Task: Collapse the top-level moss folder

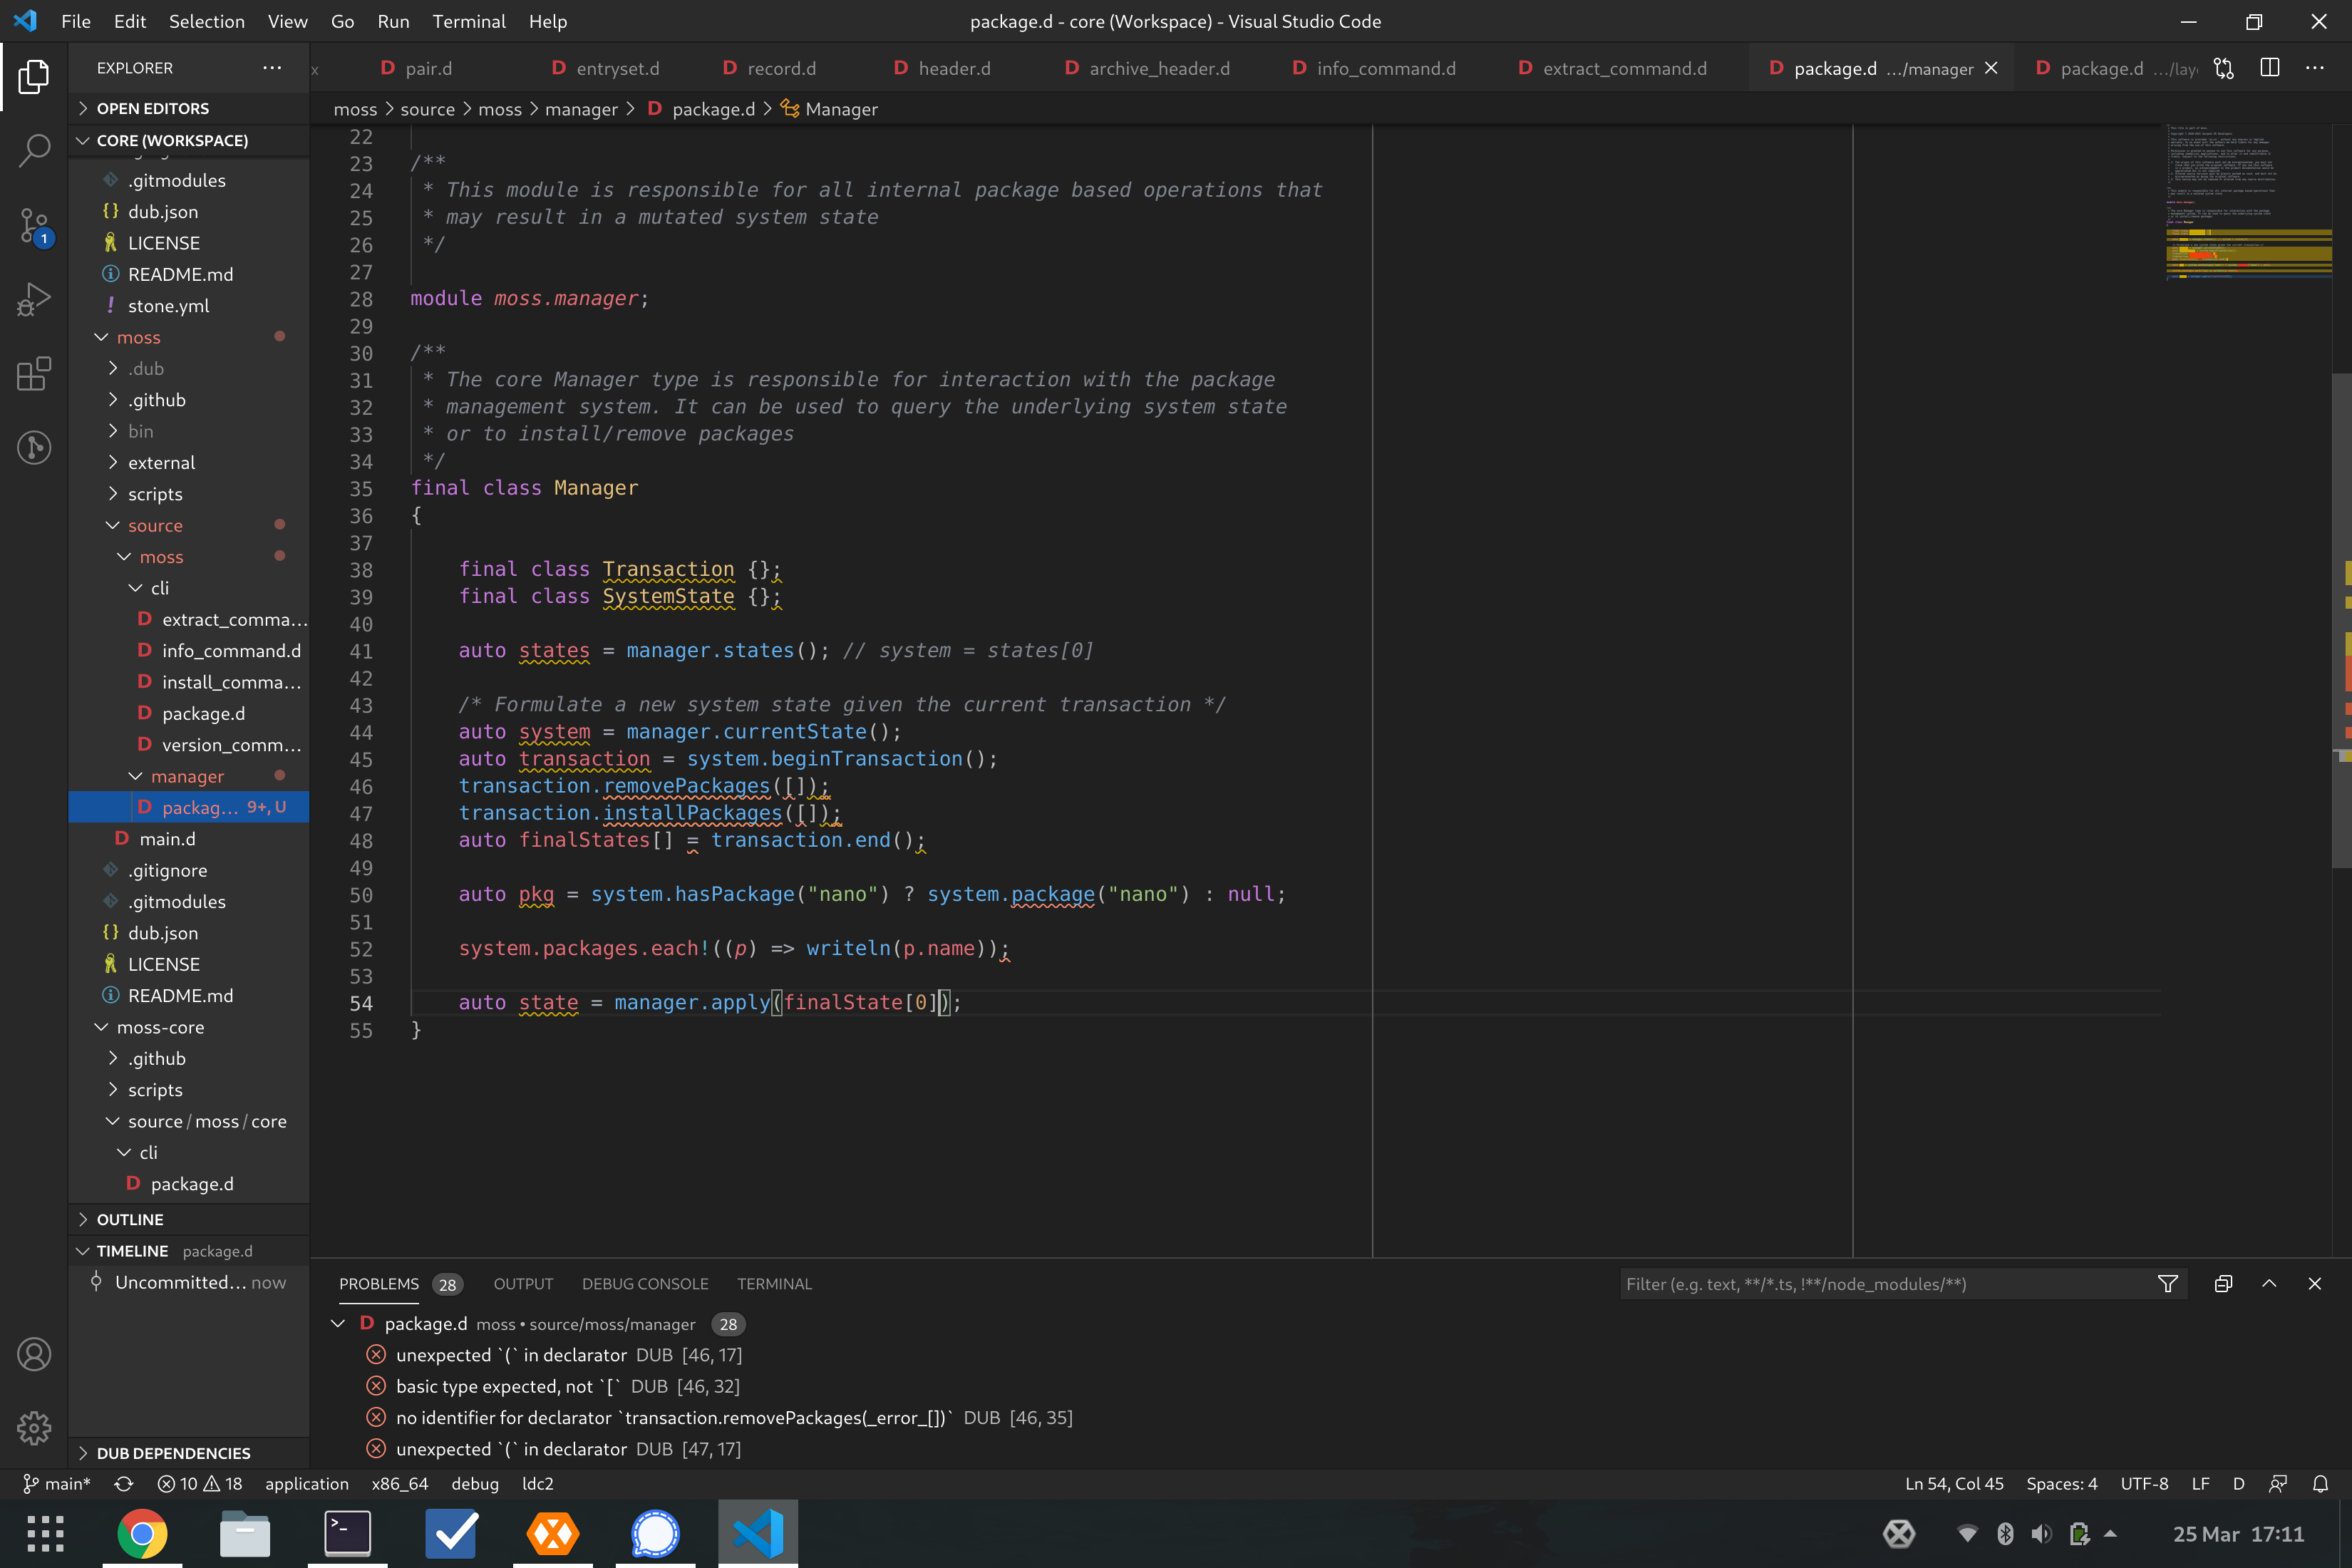Action: (x=189, y=337)
